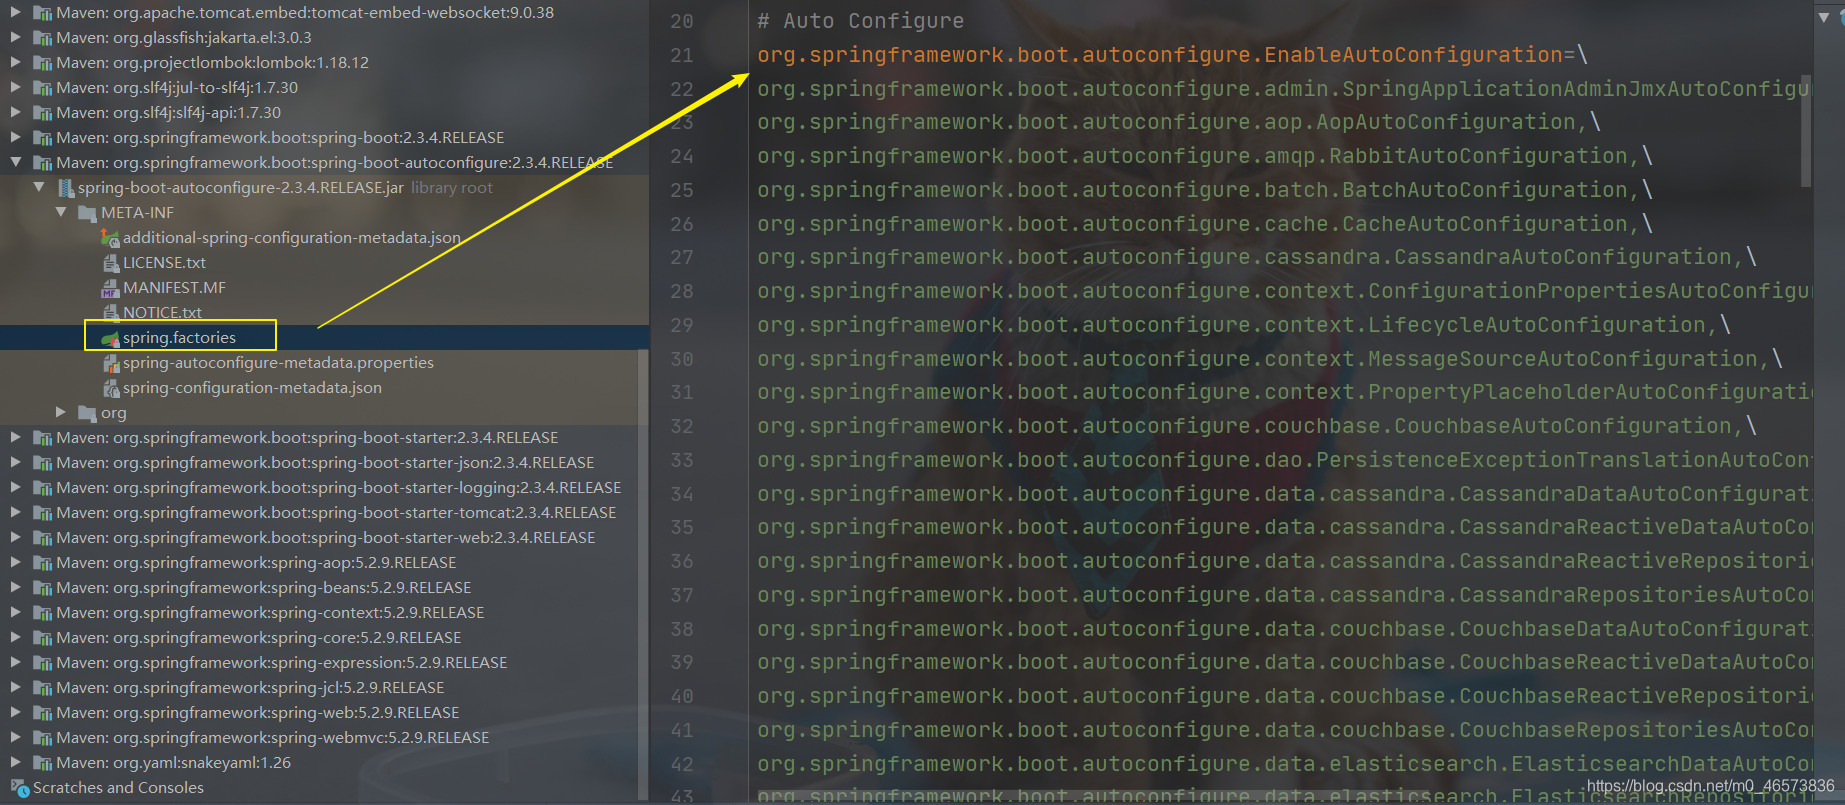Expand the org package folder

[x=62, y=412]
